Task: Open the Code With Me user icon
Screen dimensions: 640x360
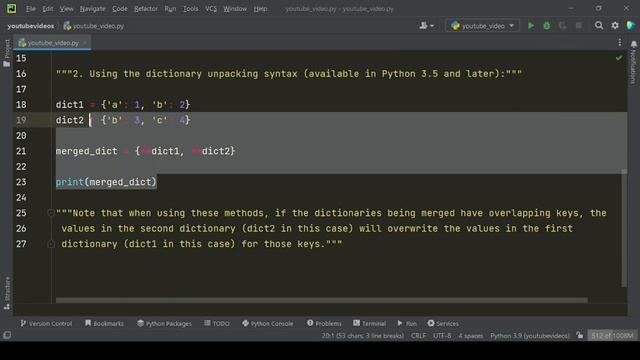Action: [x=426, y=26]
